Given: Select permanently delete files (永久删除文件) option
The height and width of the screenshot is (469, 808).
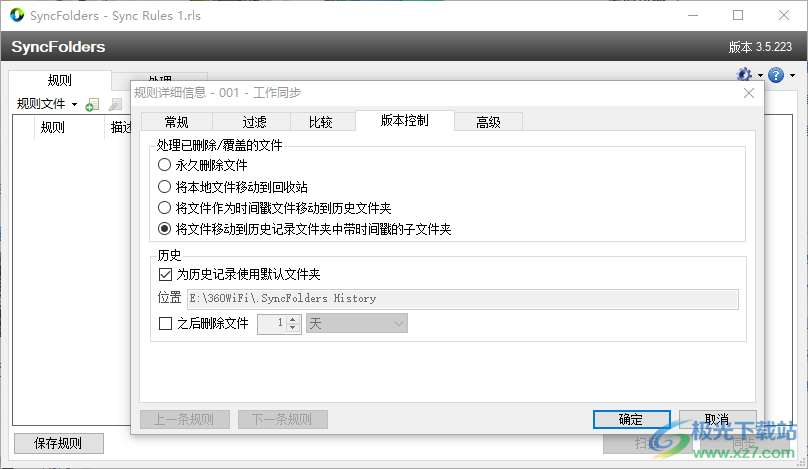Looking at the screenshot, I should point(203,165).
